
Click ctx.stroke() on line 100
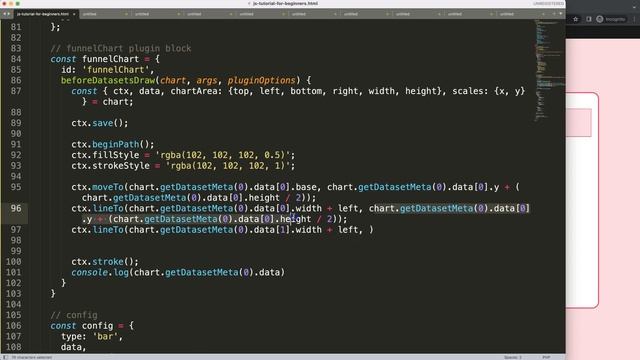pos(105,262)
